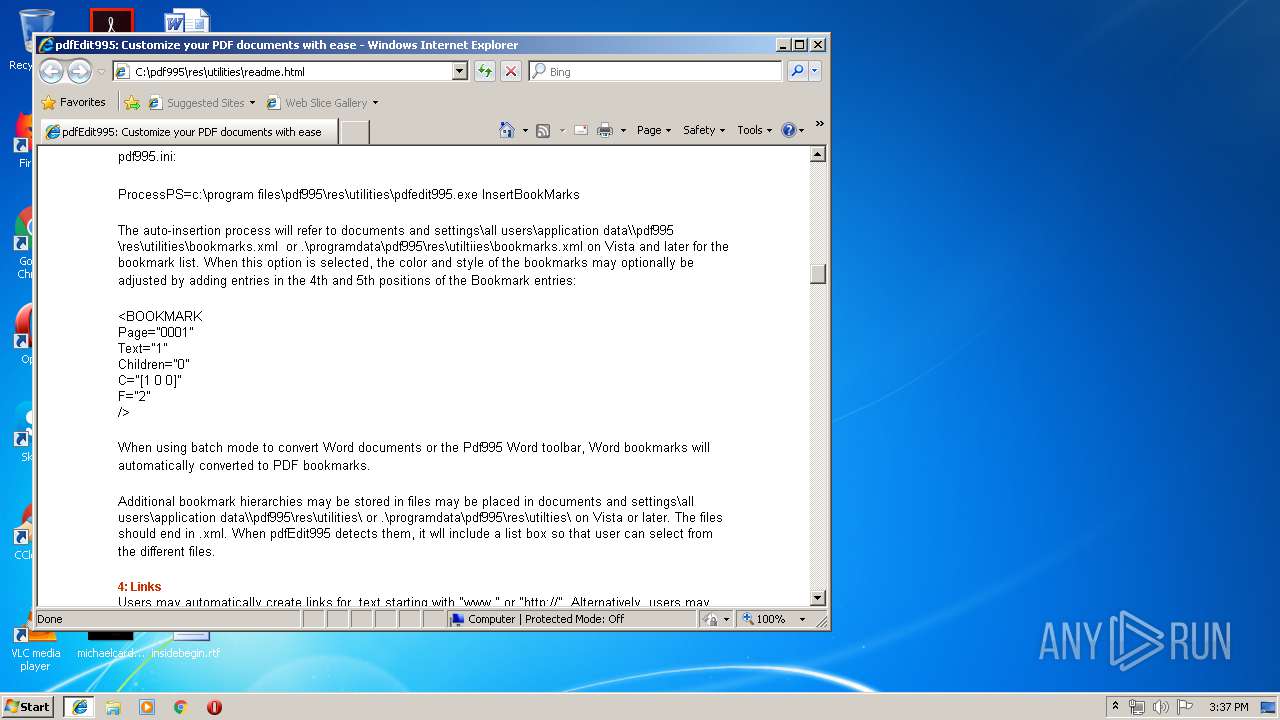Expand the Home button dropdown arrow
The width and height of the screenshot is (1280, 720).
point(525,130)
